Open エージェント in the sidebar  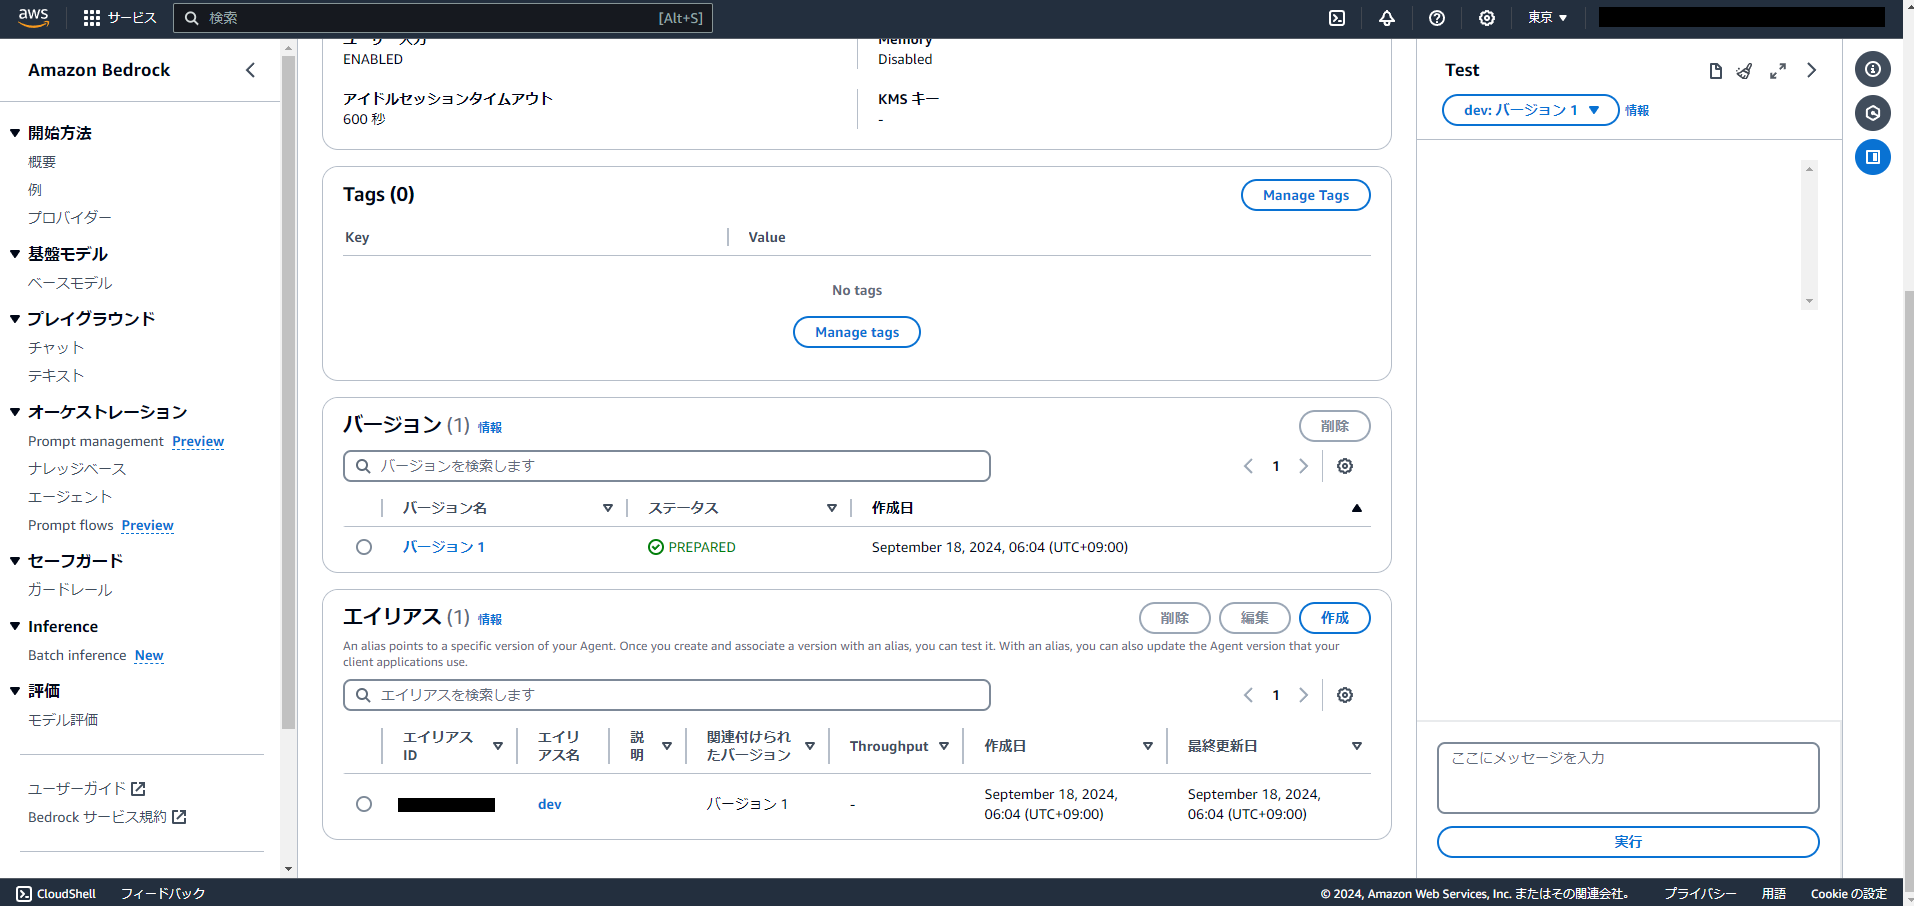pyautogui.click(x=70, y=496)
